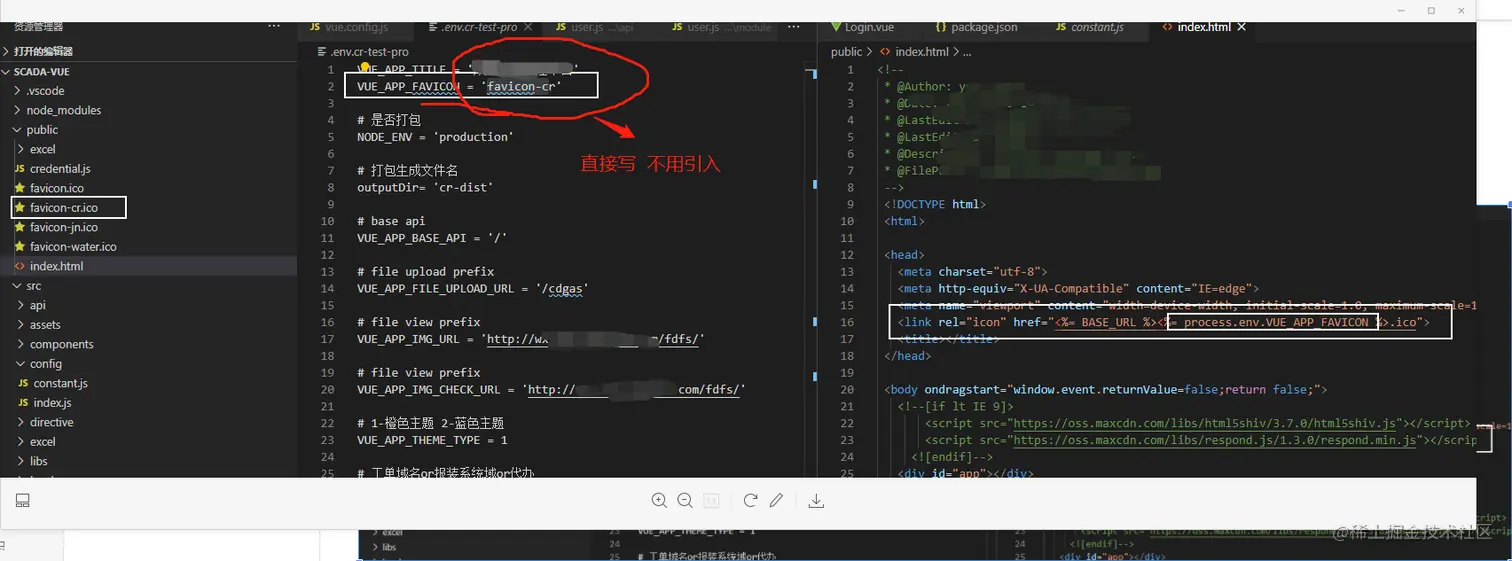The image size is (1512, 561).
Task: Click the VUE_APP_THEME_TYPE = 1 line
Action: [x=432, y=441]
